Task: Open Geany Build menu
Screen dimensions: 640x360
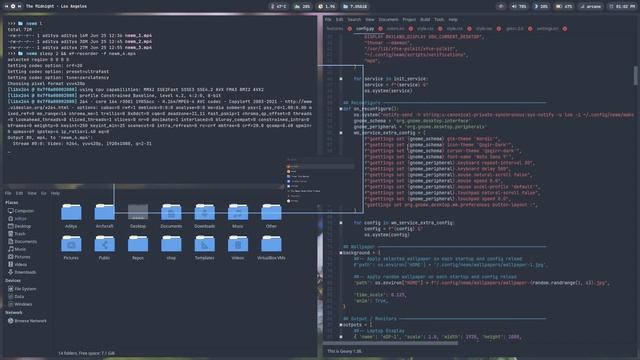Action: (x=425, y=20)
